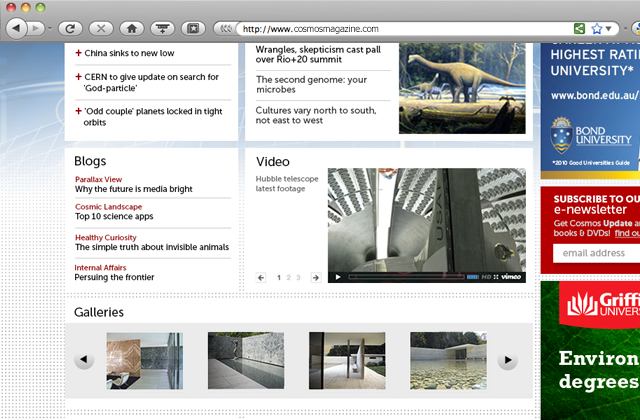
Task: Open the Parallax View blog
Action: point(98,179)
